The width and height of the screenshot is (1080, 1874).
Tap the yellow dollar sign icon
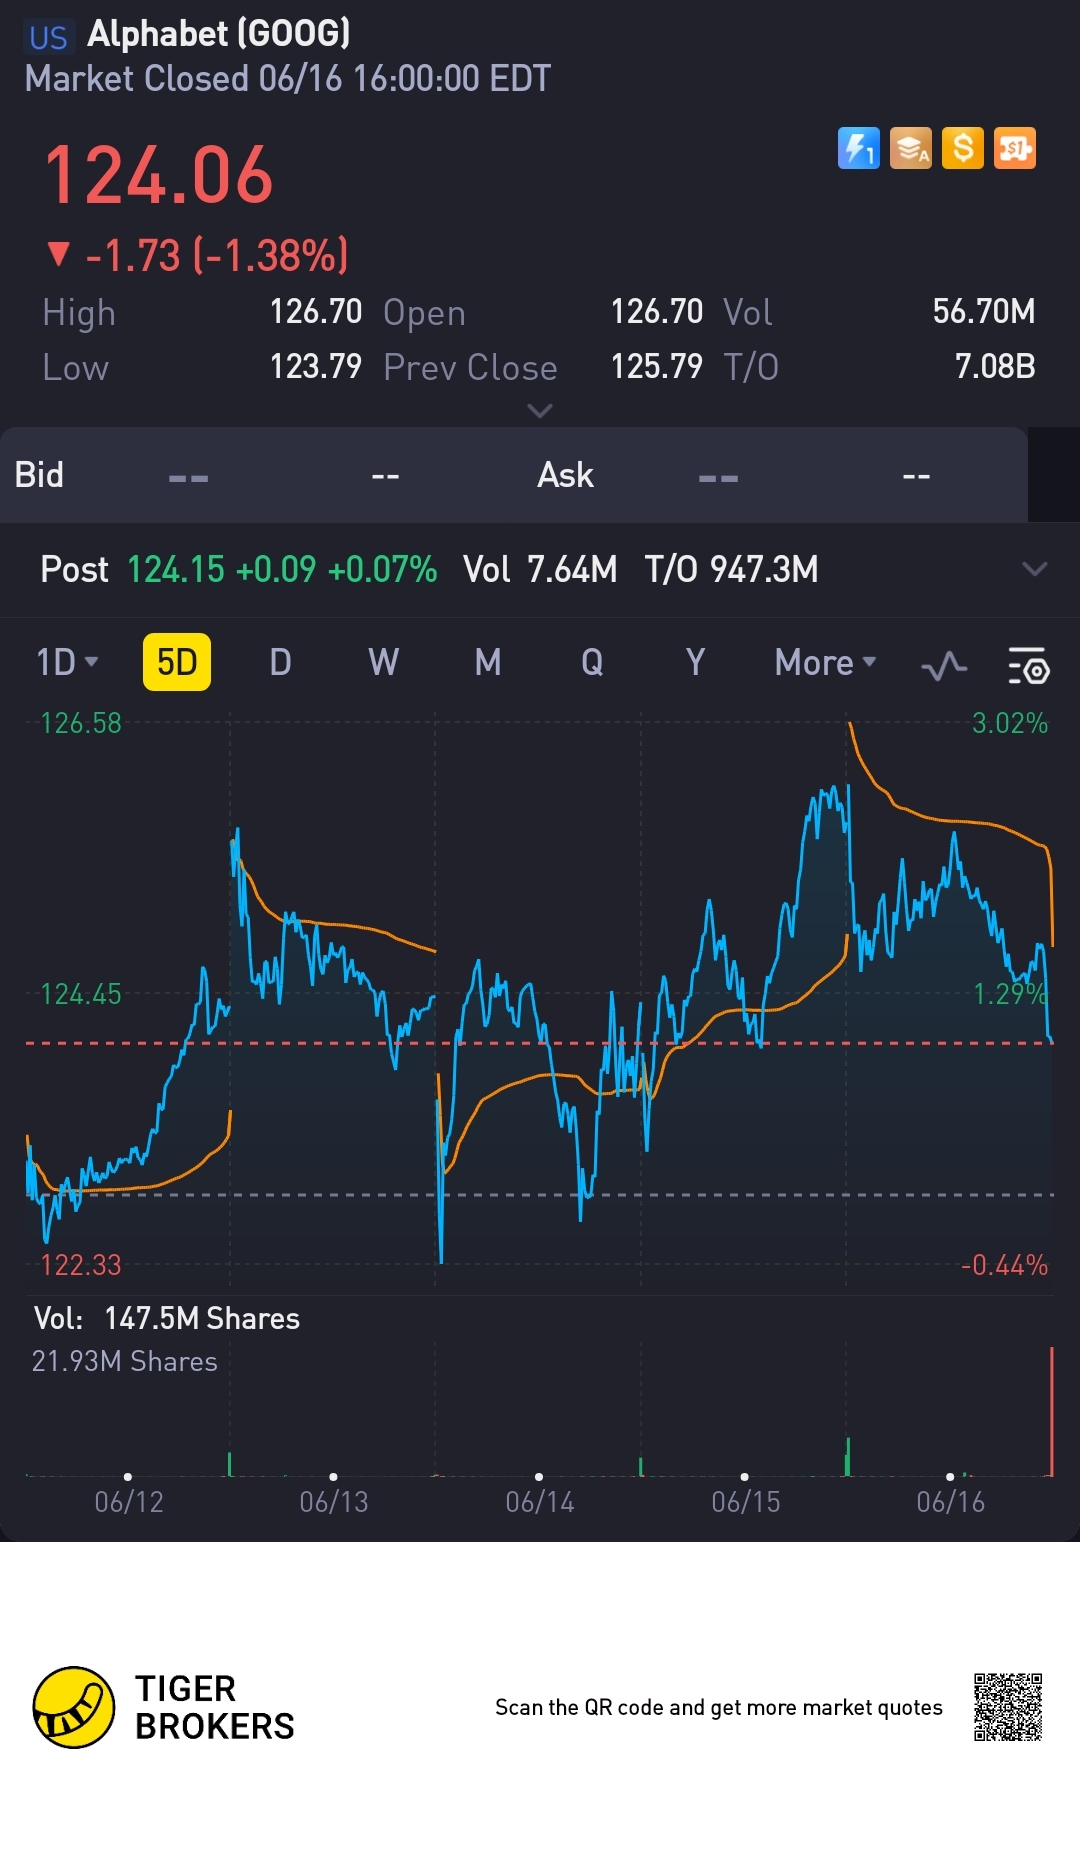tap(963, 149)
